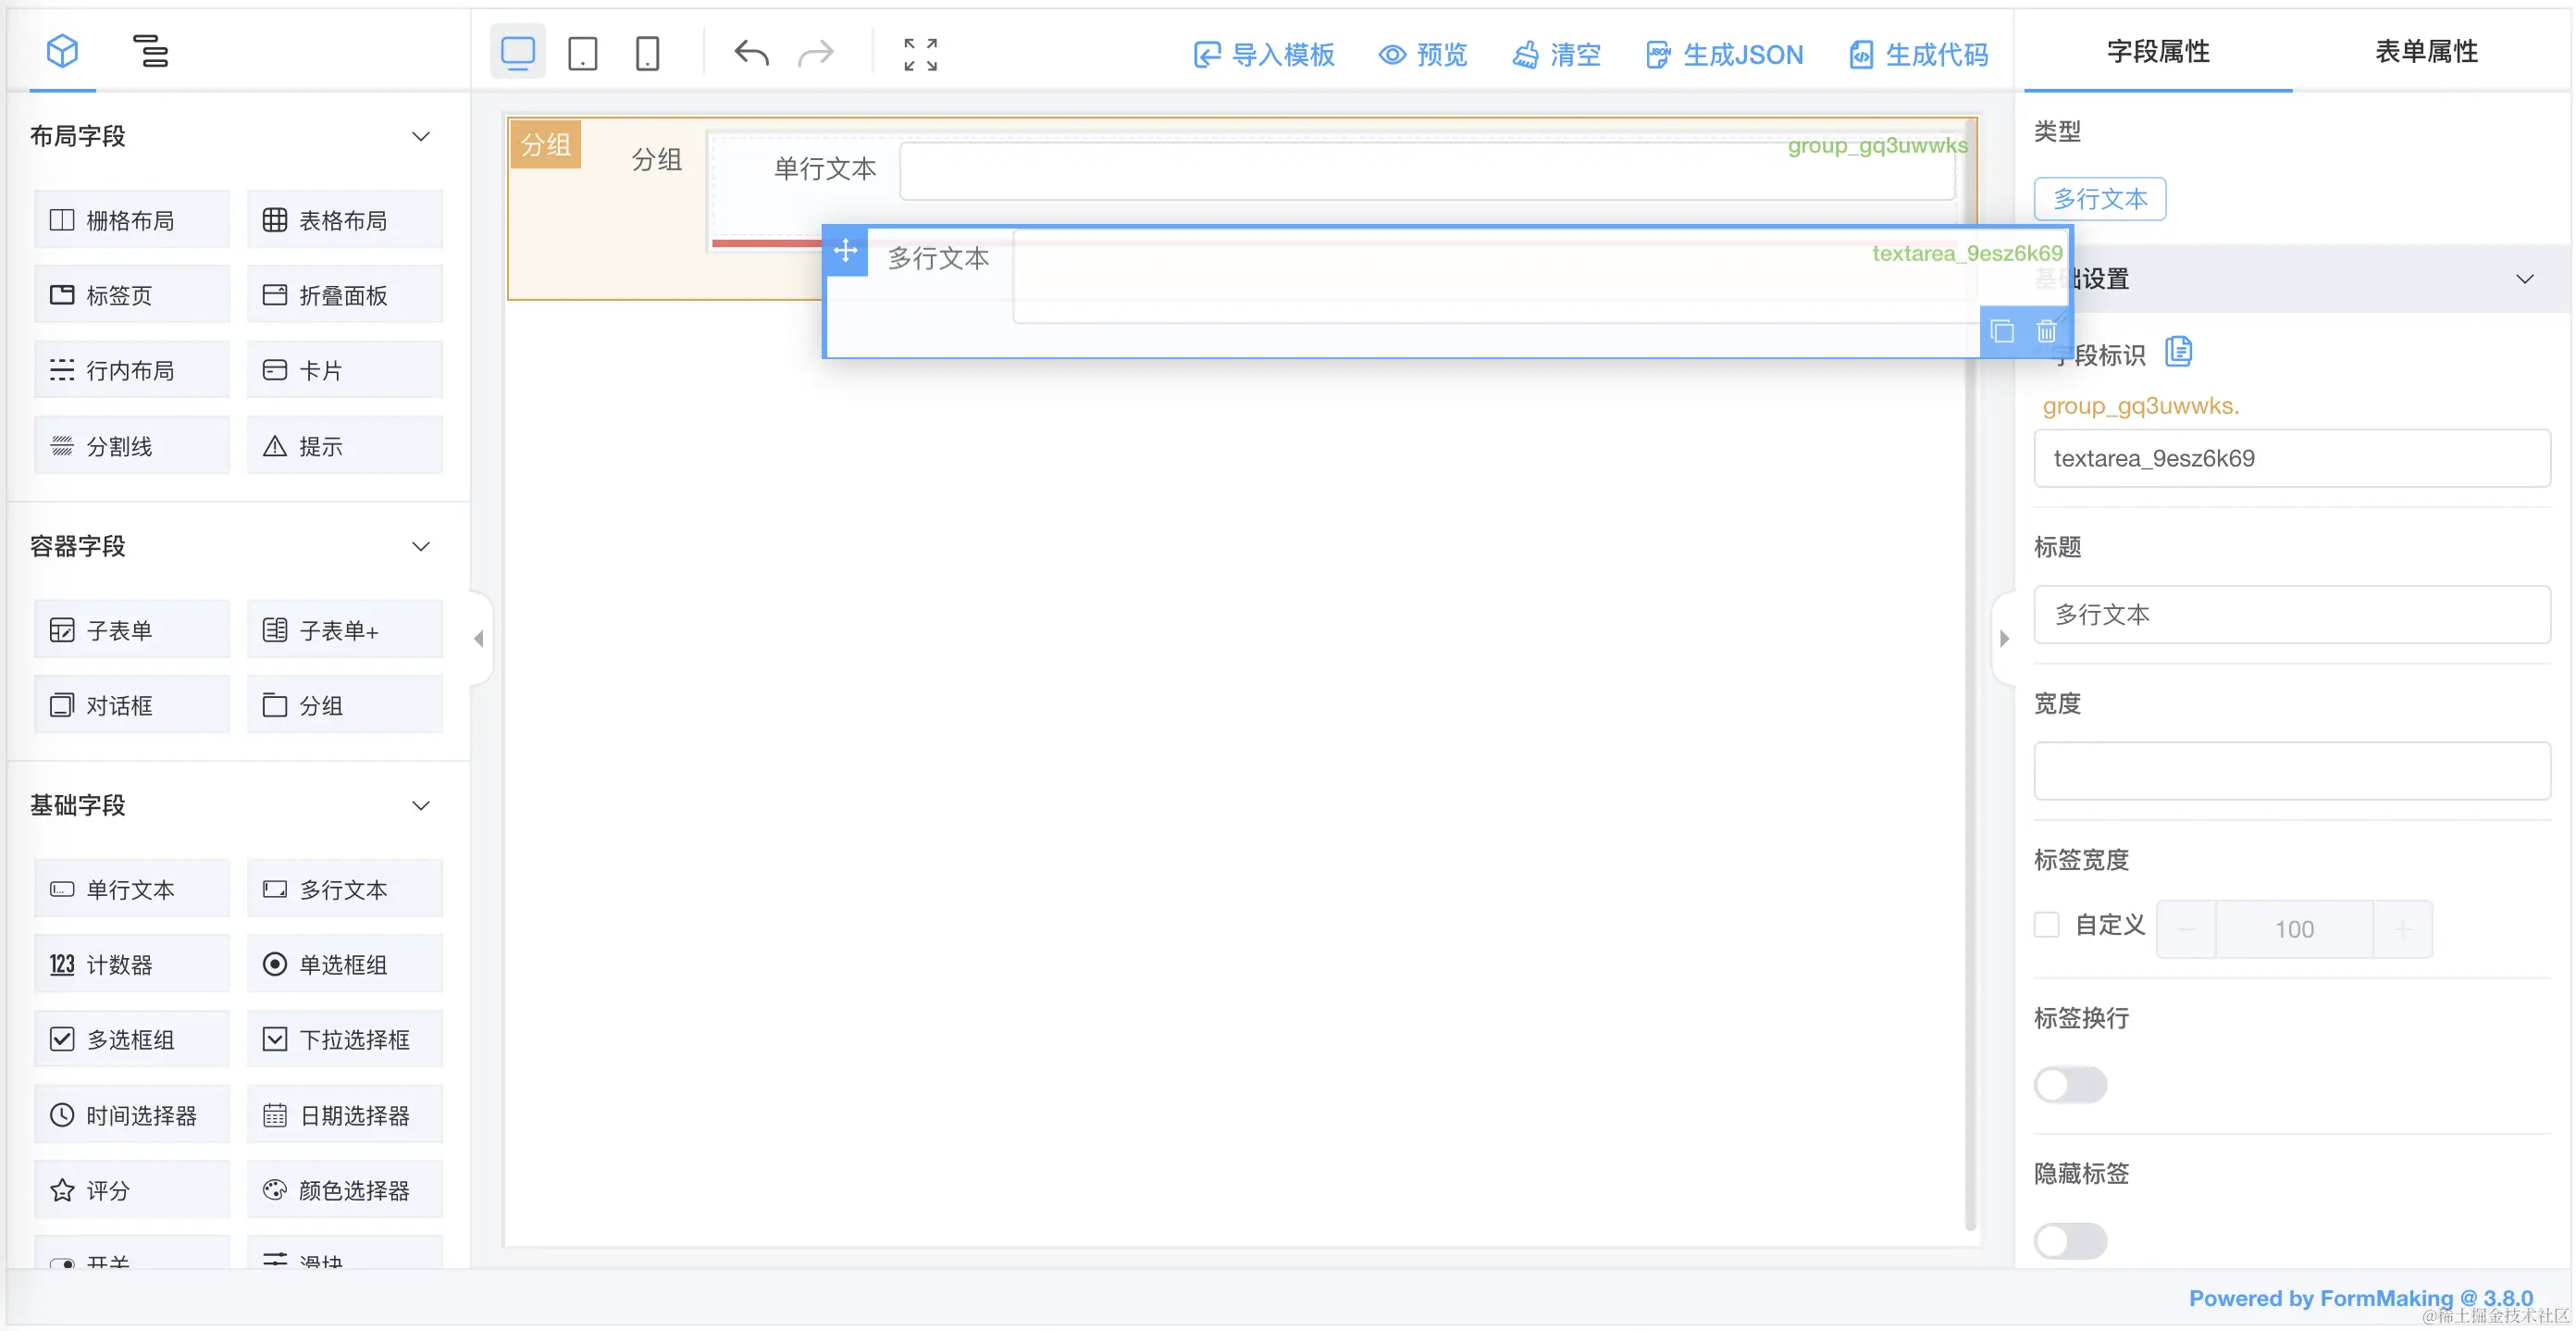Delete the 多行文本 field via trash icon
Screen dimensions: 2576x1331
(x=2047, y=330)
